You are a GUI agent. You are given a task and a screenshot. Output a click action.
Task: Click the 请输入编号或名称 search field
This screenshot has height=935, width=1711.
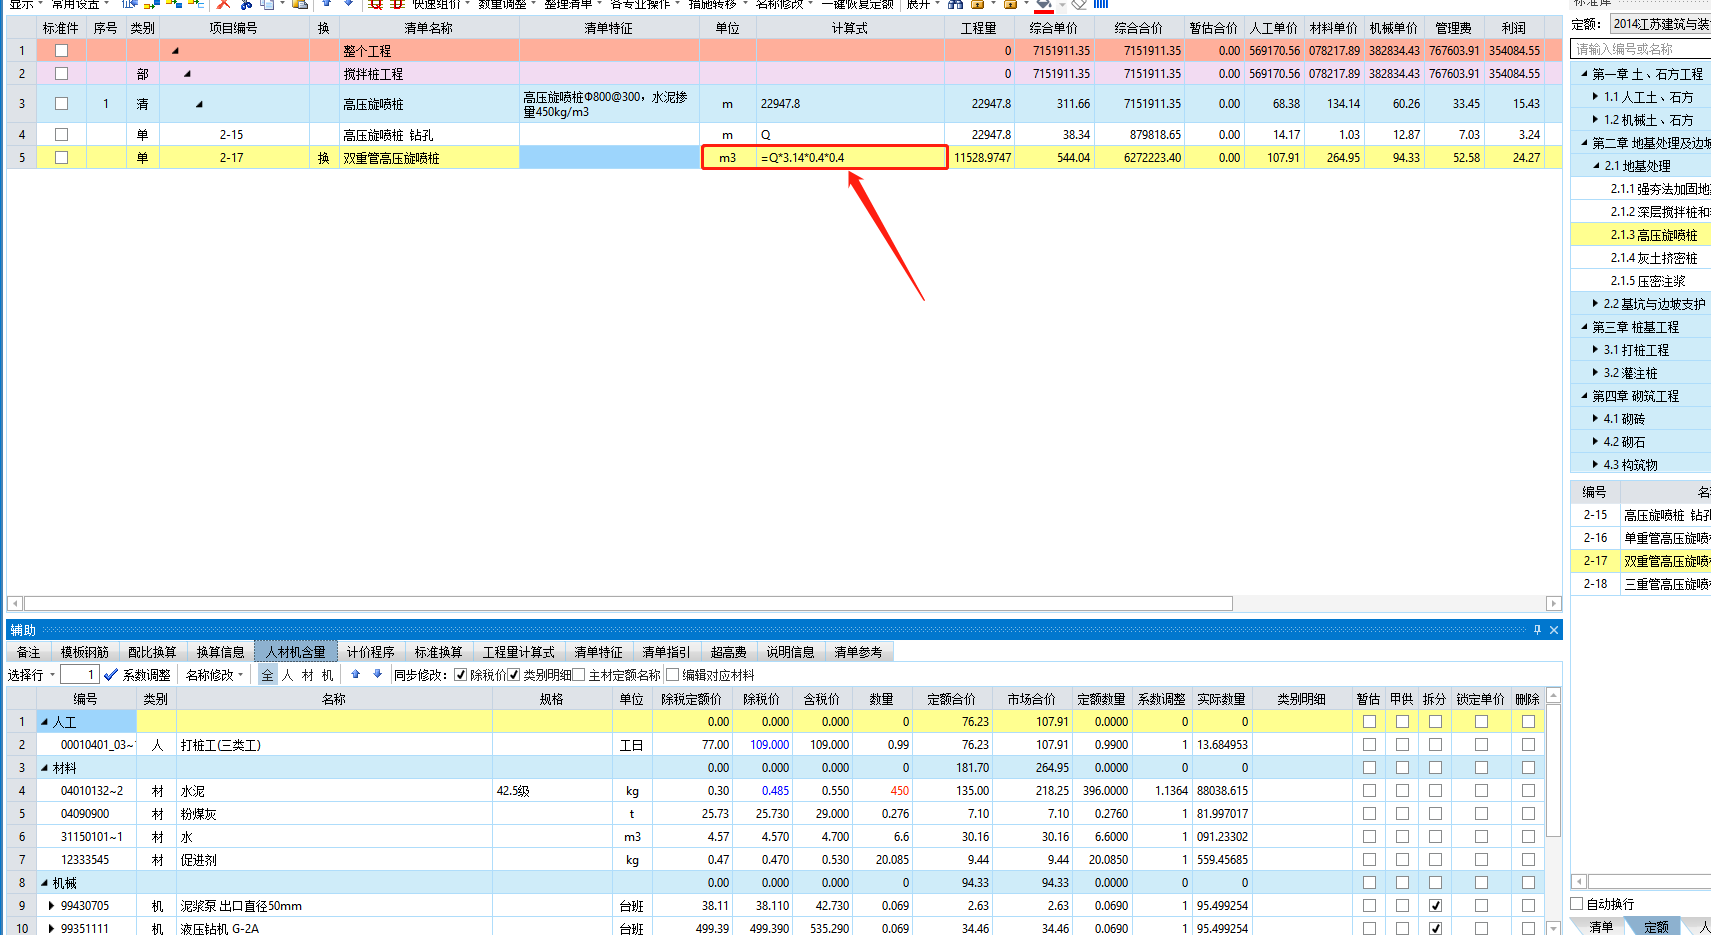pyautogui.click(x=1640, y=48)
